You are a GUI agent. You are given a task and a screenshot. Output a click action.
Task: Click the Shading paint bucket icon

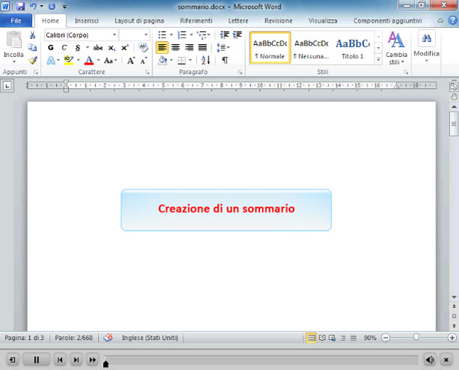[163, 60]
